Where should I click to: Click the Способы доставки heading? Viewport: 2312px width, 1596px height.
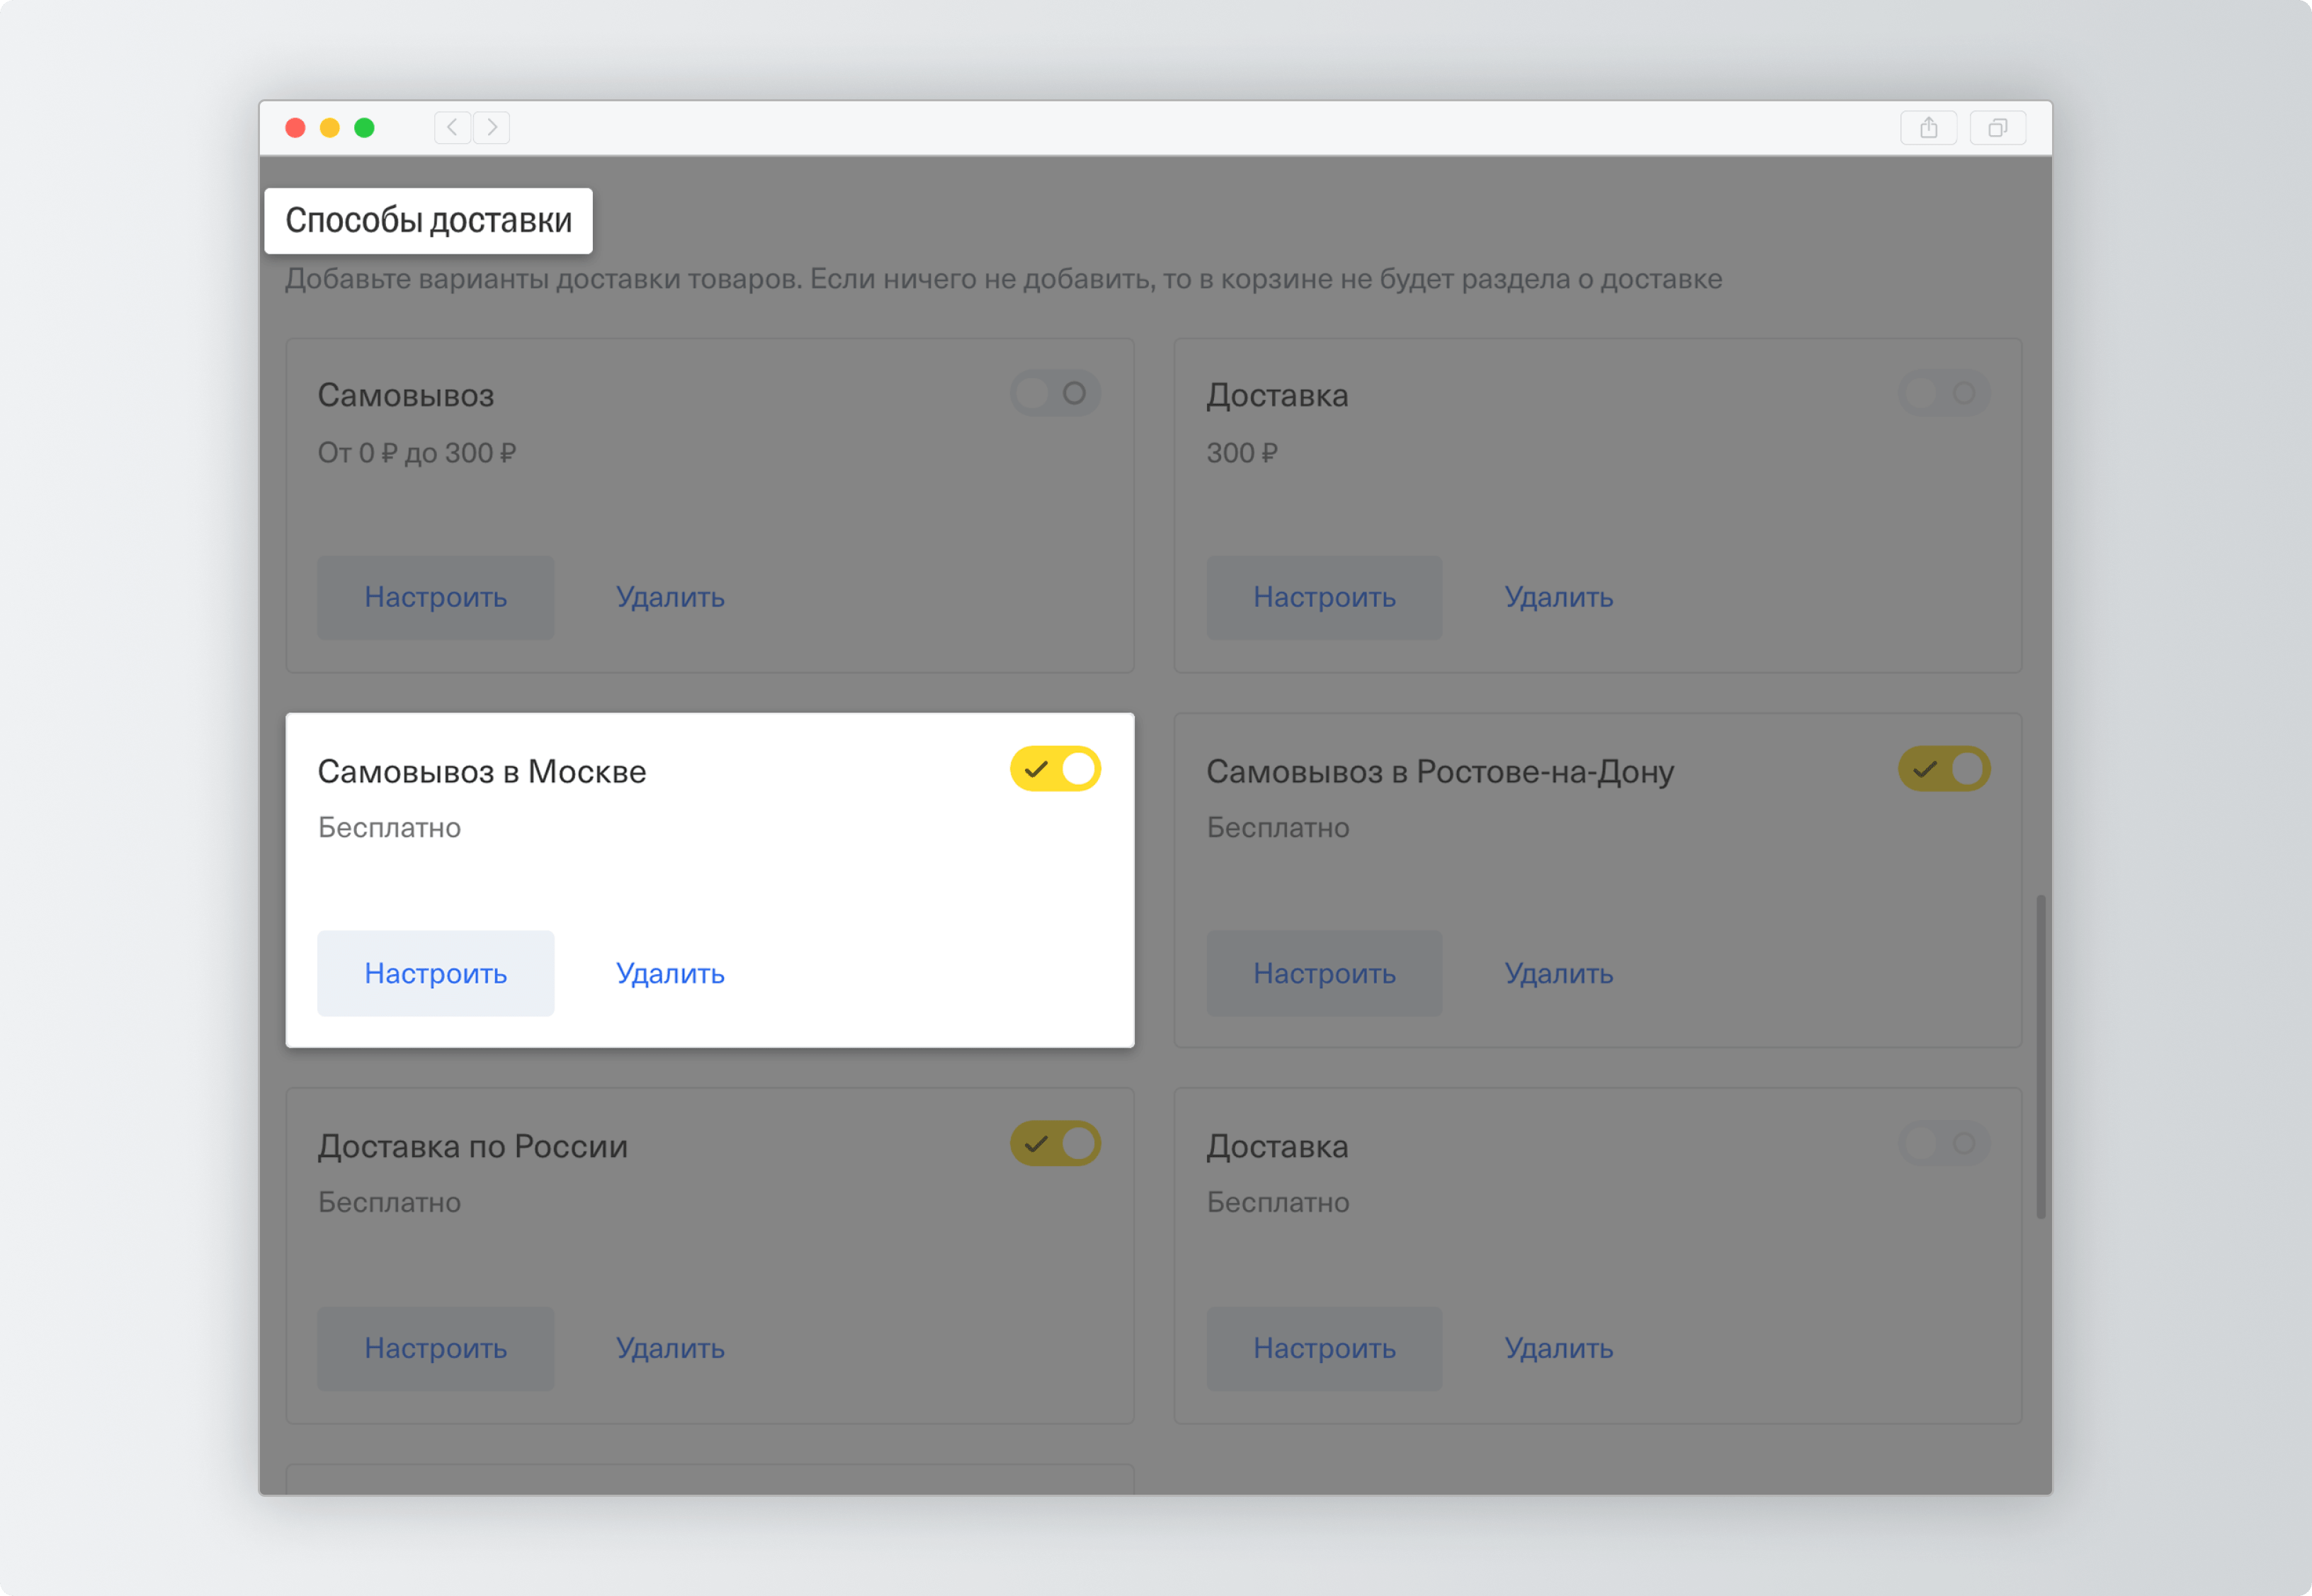[428, 220]
